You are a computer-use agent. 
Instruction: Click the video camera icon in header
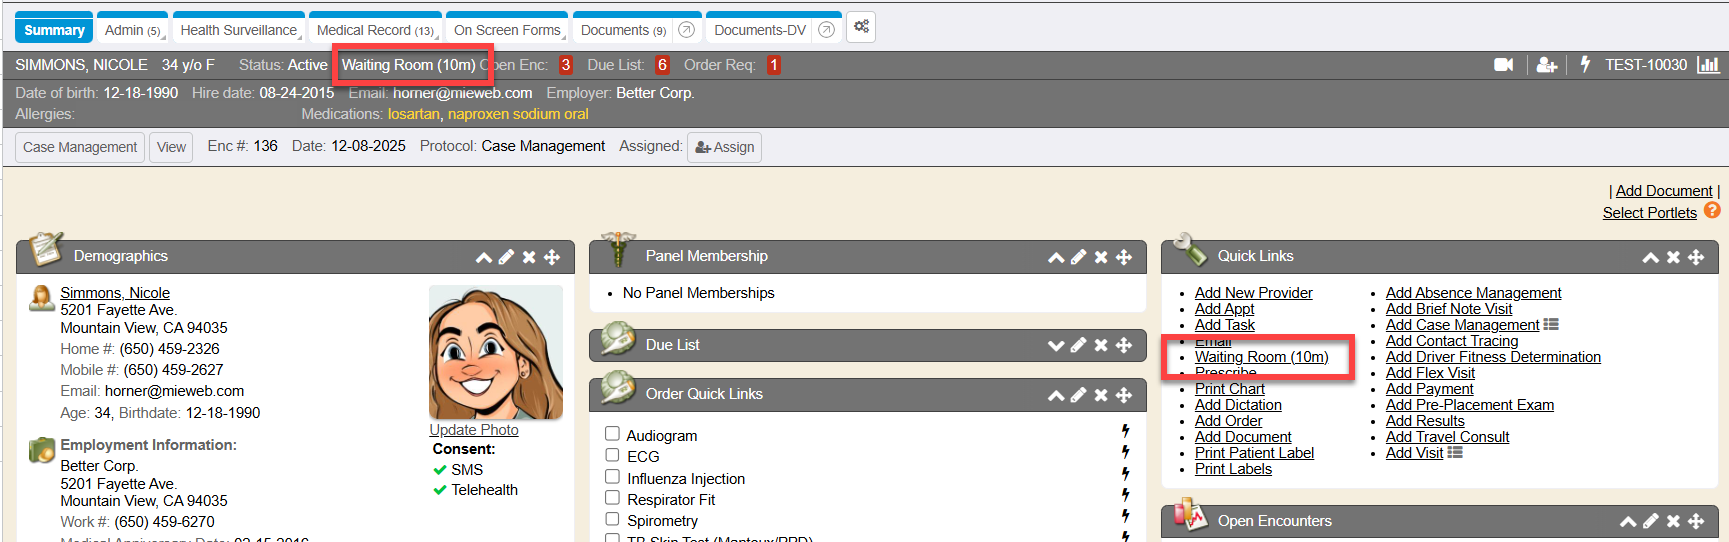point(1503,65)
